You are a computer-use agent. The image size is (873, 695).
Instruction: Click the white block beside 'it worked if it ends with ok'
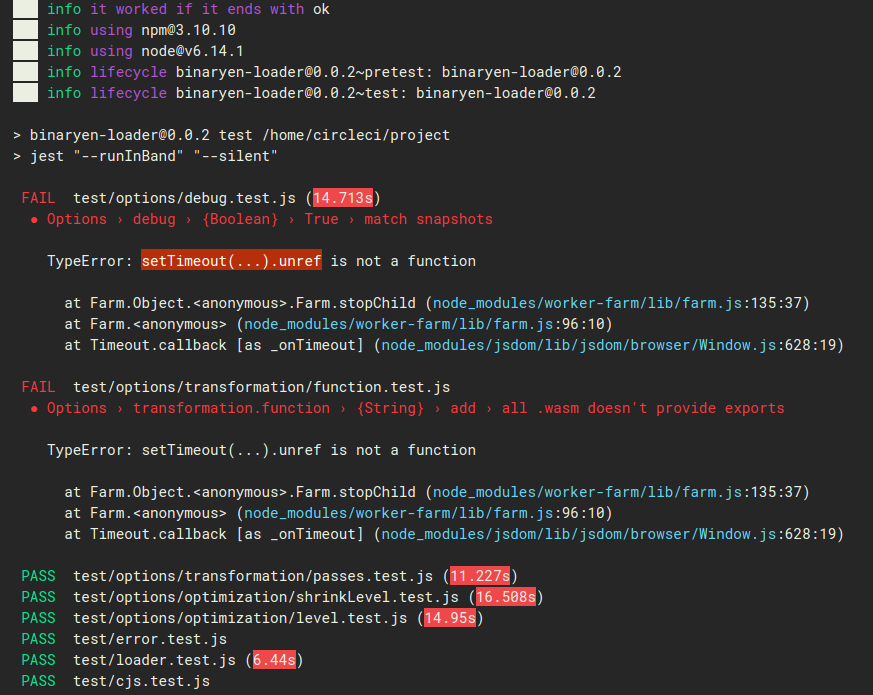(26, 9)
